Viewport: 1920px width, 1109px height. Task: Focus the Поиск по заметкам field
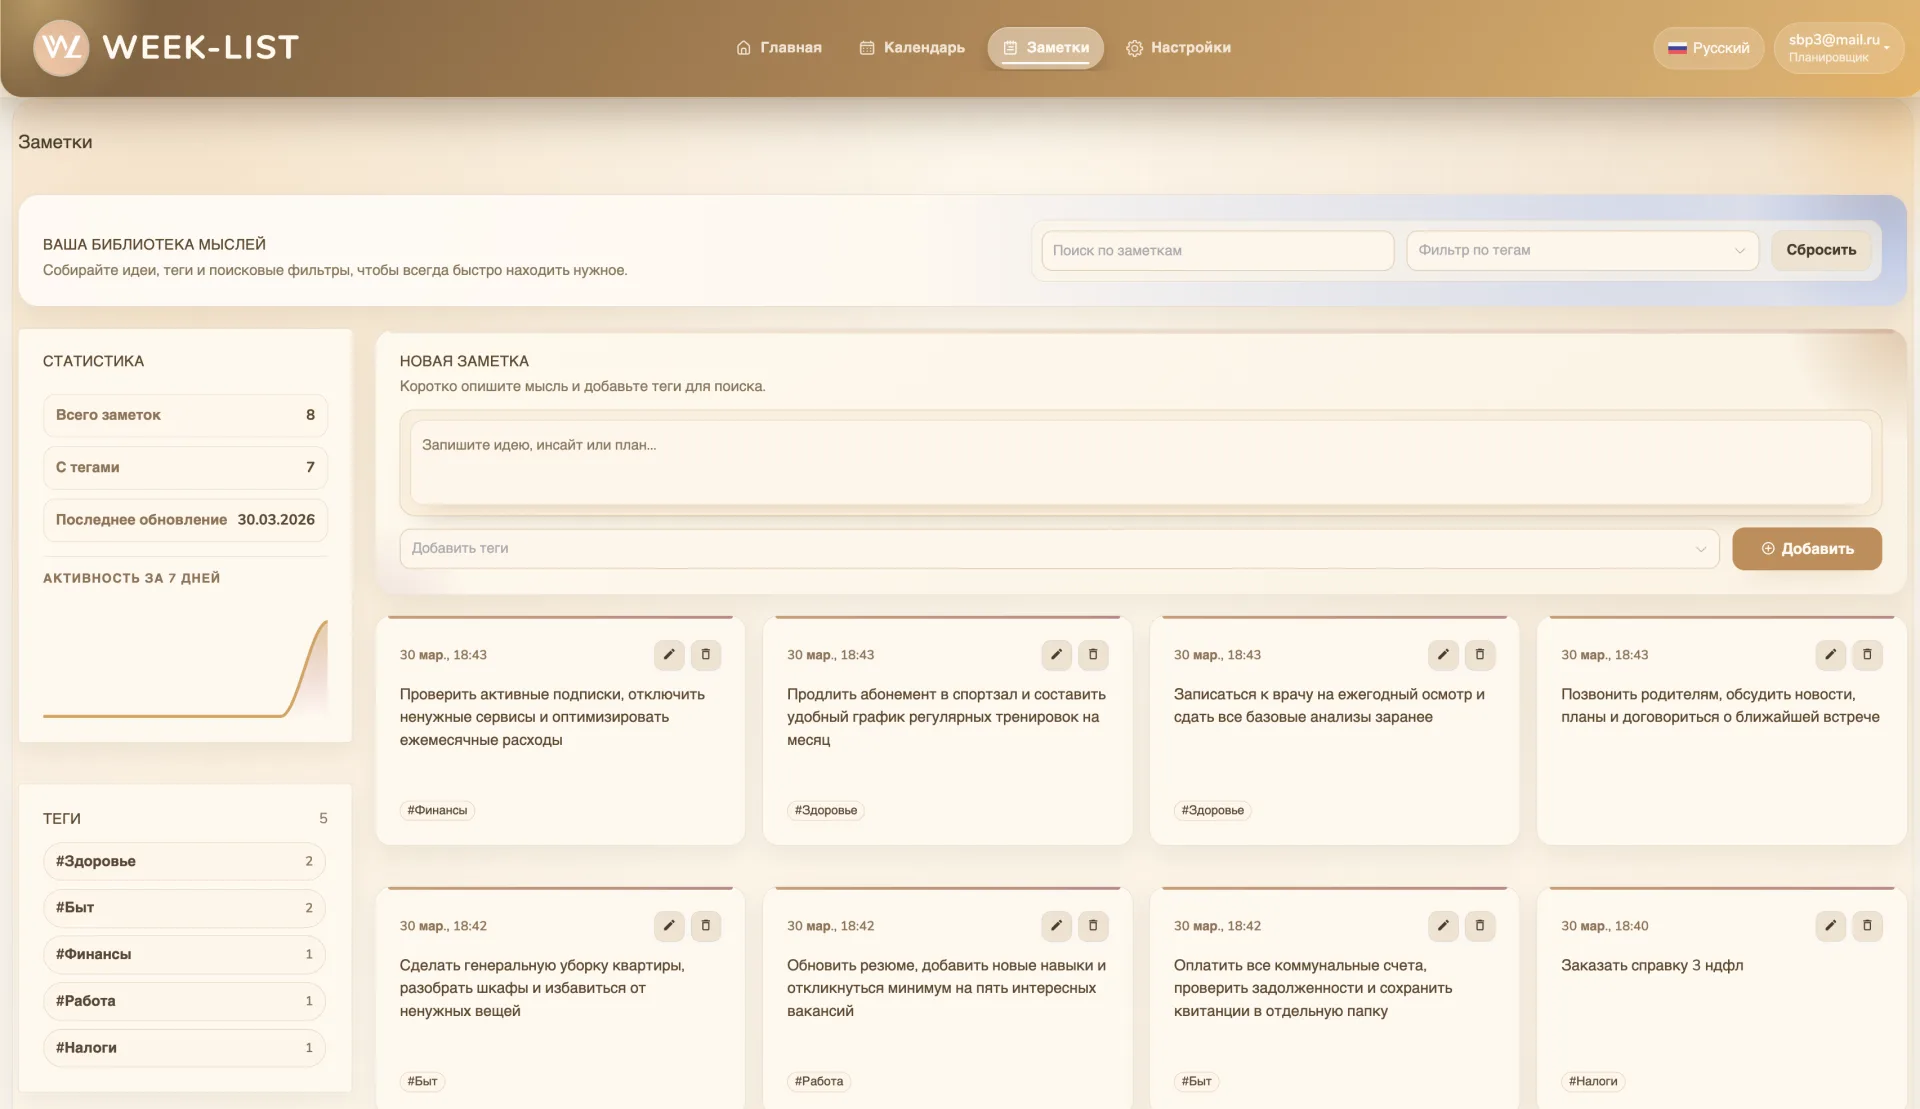pos(1217,251)
